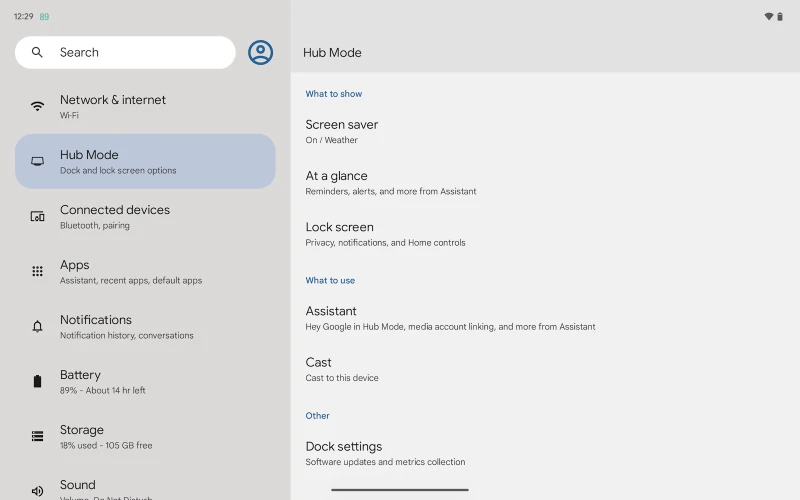The width and height of the screenshot is (800, 500).
Task: Open Cast to this device
Action: [x=319, y=369]
